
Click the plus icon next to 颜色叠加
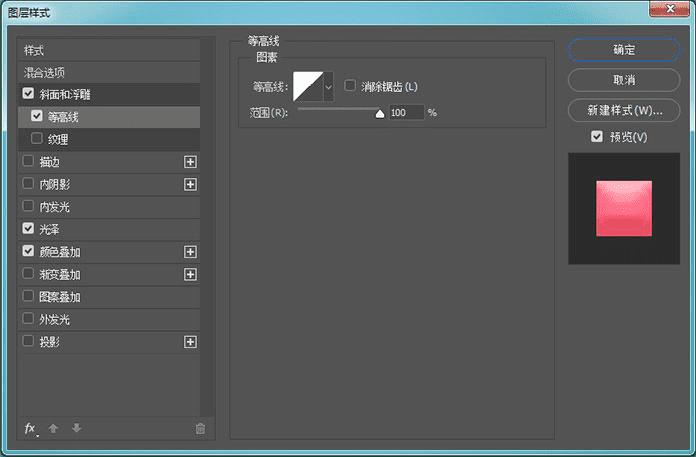(190, 252)
